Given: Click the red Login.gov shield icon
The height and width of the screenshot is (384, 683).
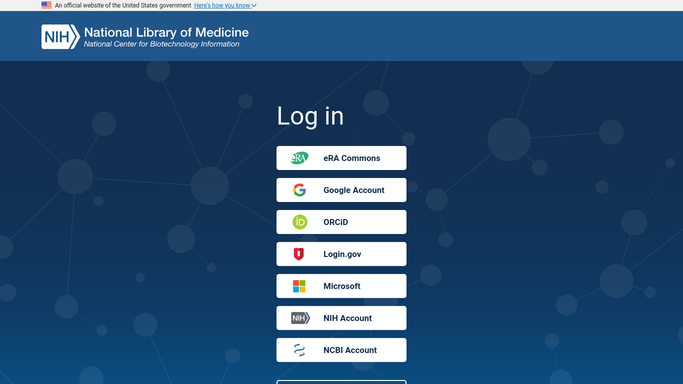Looking at the screenshot, I should point(298,254).
